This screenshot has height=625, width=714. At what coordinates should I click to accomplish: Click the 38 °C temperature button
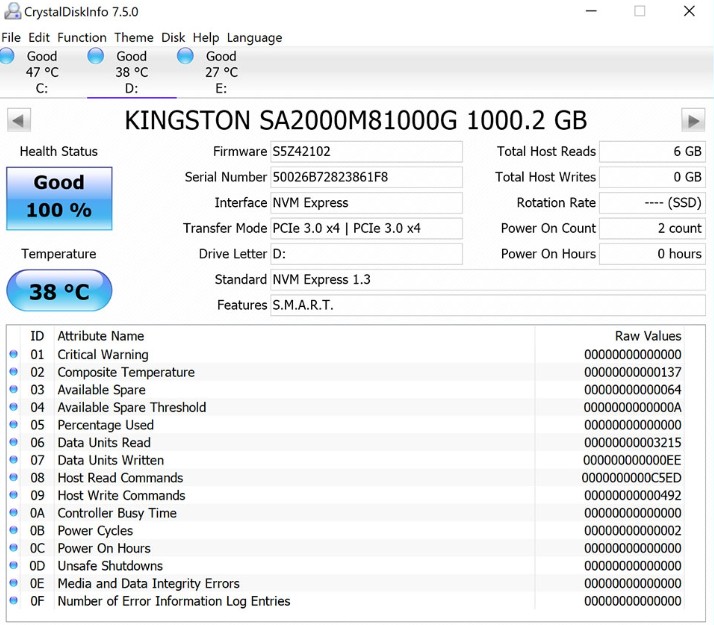coord(59,292)
